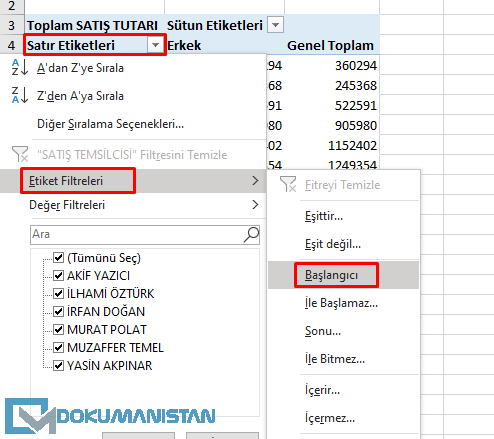Click filter icon beside Fitreyi Temizle
The width and height of the screenshot is (494, 439).
point(288,184)
